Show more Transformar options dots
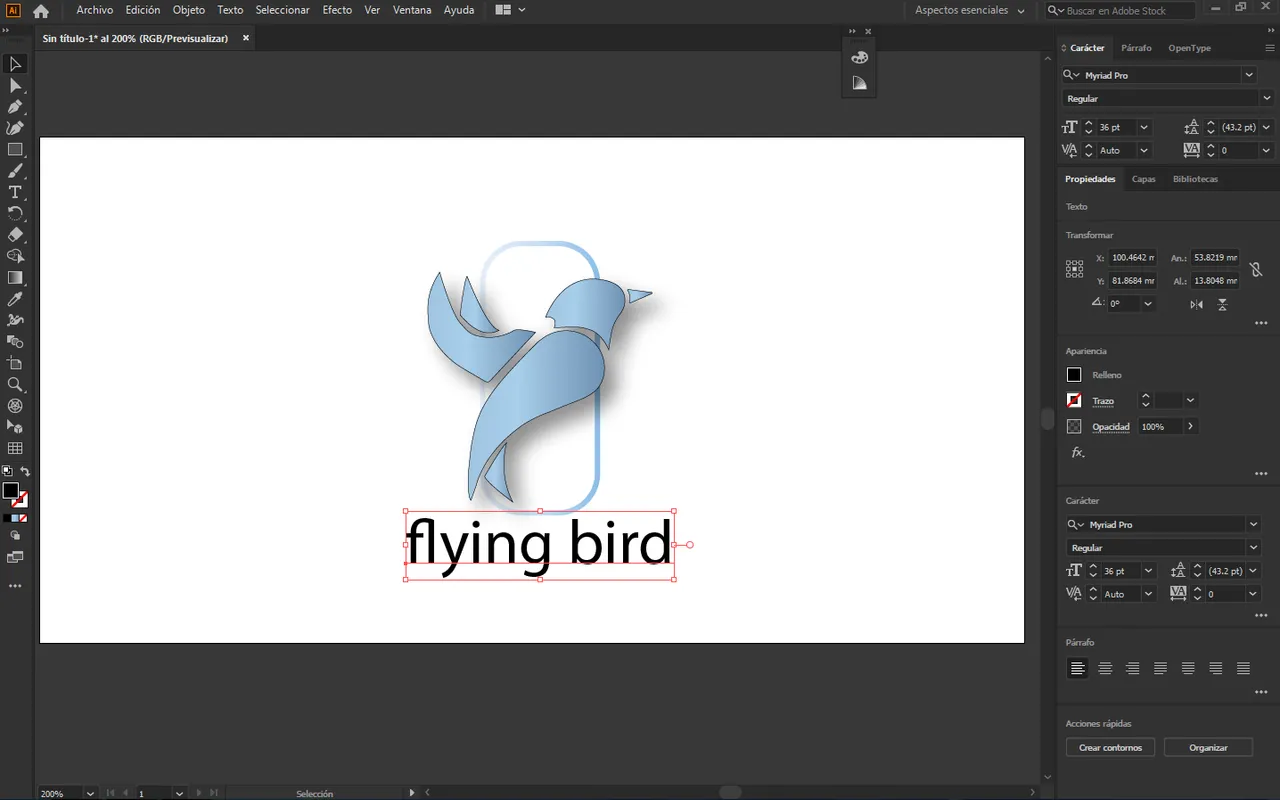This screenshot has width=1280, height=800. [x=1261, y=324]
